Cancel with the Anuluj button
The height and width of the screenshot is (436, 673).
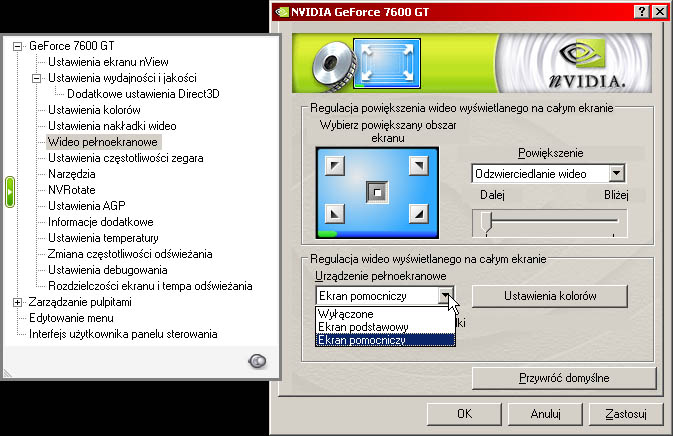[x=545, y=414]
